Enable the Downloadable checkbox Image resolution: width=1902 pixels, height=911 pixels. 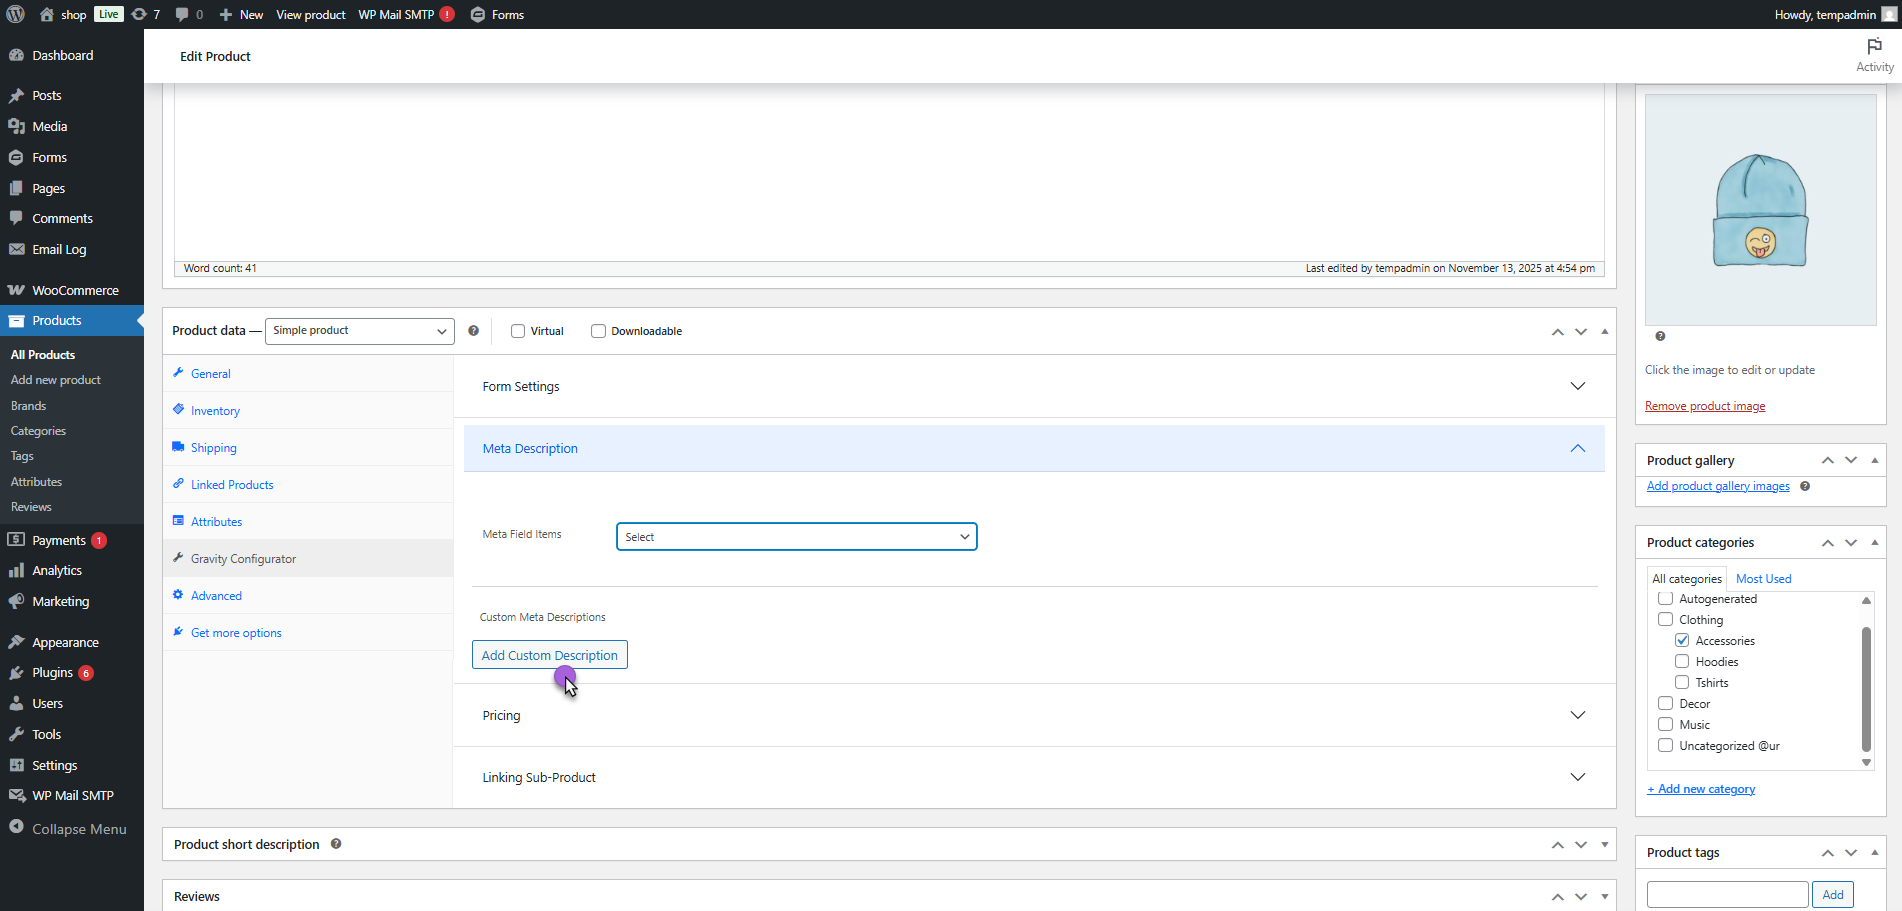point(598,331)
